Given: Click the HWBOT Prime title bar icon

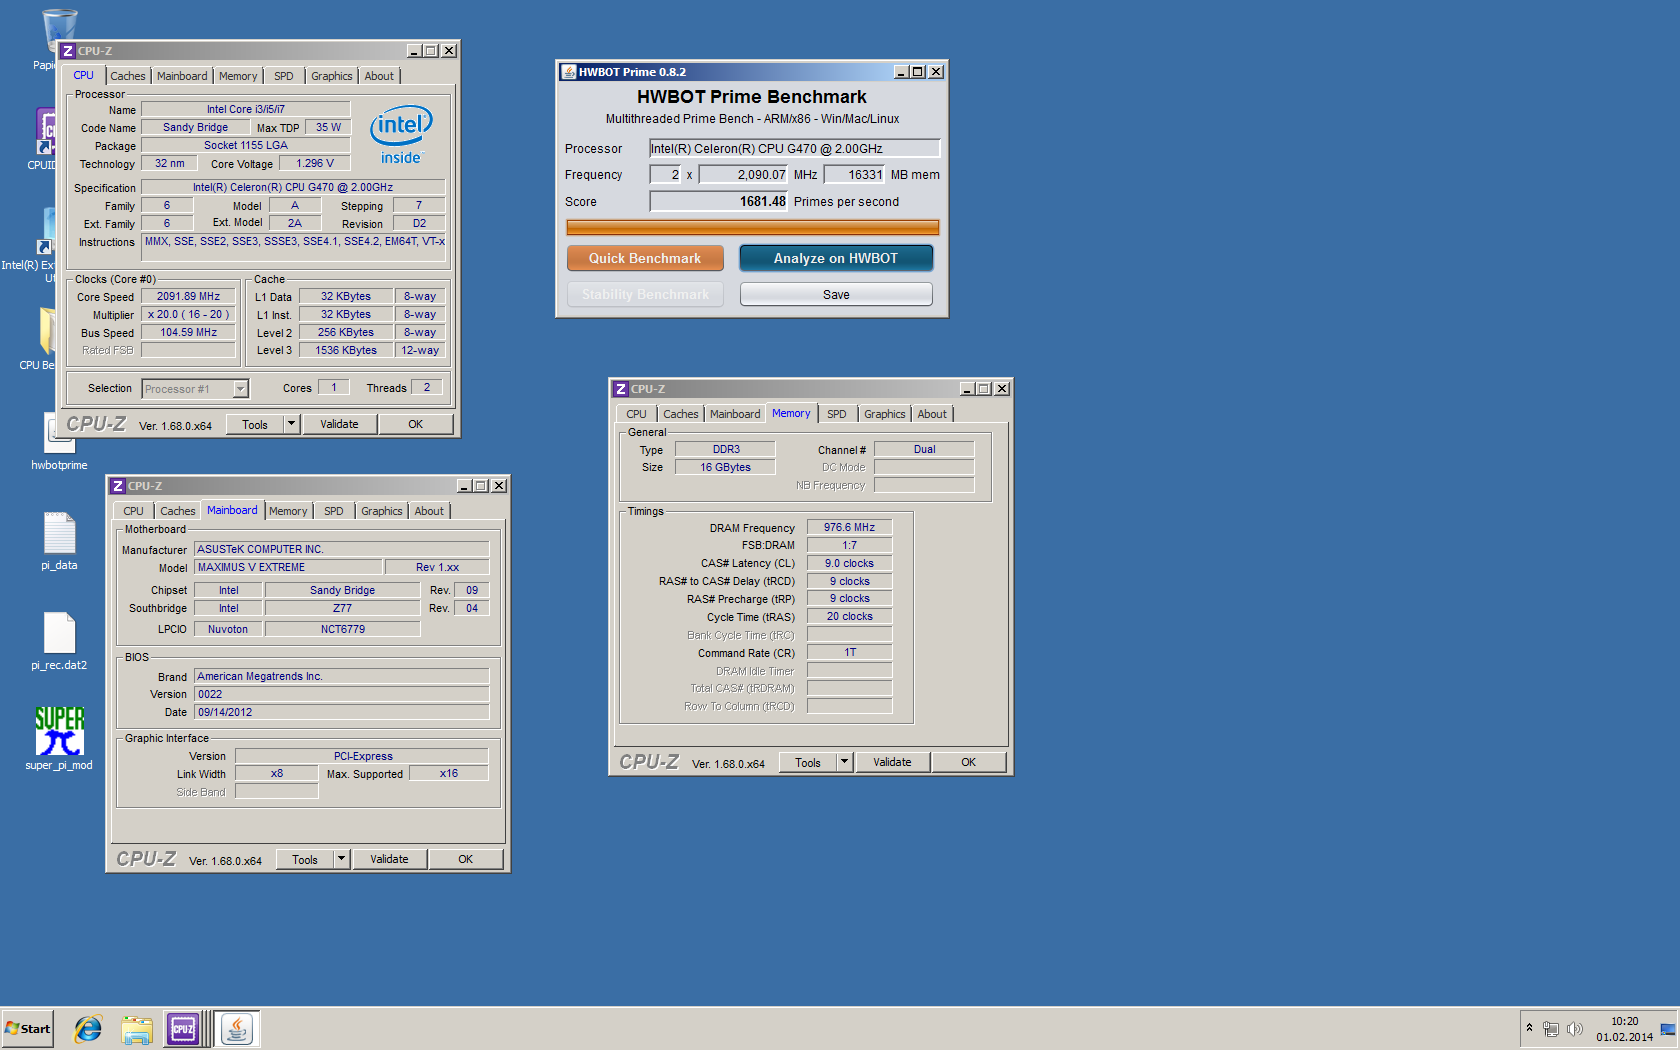Looking at the screenshot, I should point(569,72).
